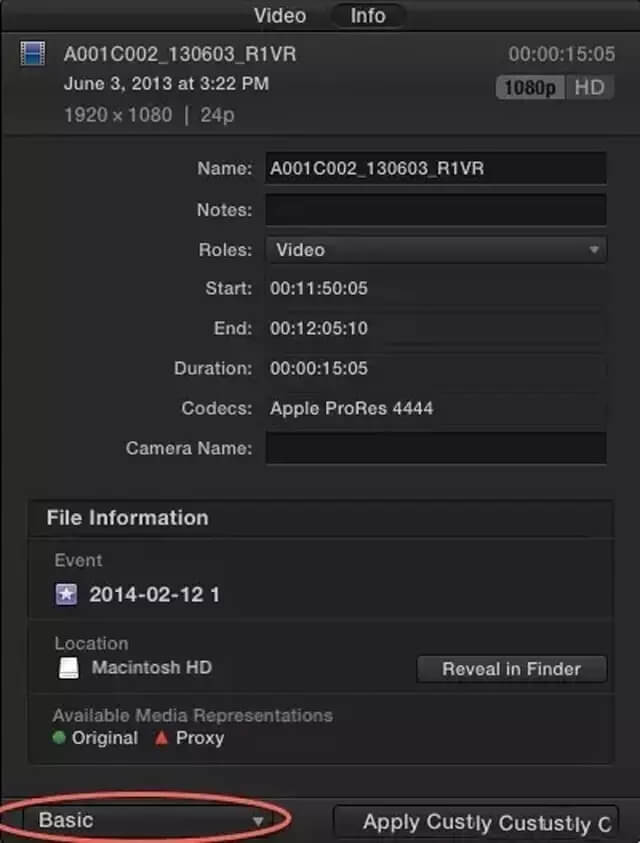The image size is (640, 843).
Task: Click the Start timecode value 00:11:50:05
Action: click(x=319, y=289)
